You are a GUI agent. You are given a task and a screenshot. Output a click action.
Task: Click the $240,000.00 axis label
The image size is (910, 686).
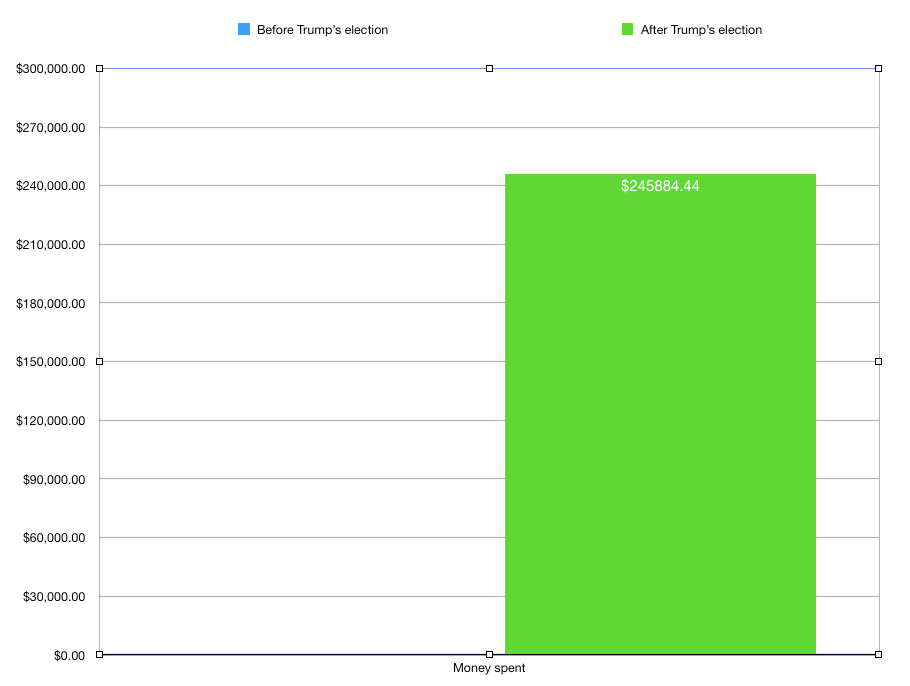[50, 186]
